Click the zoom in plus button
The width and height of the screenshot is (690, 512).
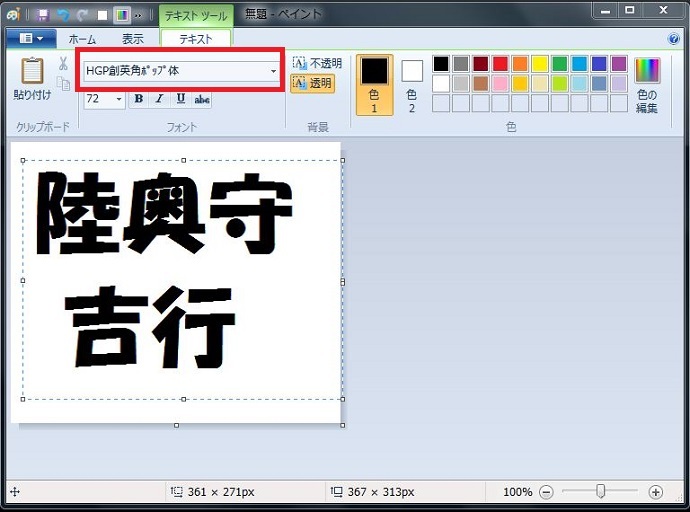pos(655,492)
